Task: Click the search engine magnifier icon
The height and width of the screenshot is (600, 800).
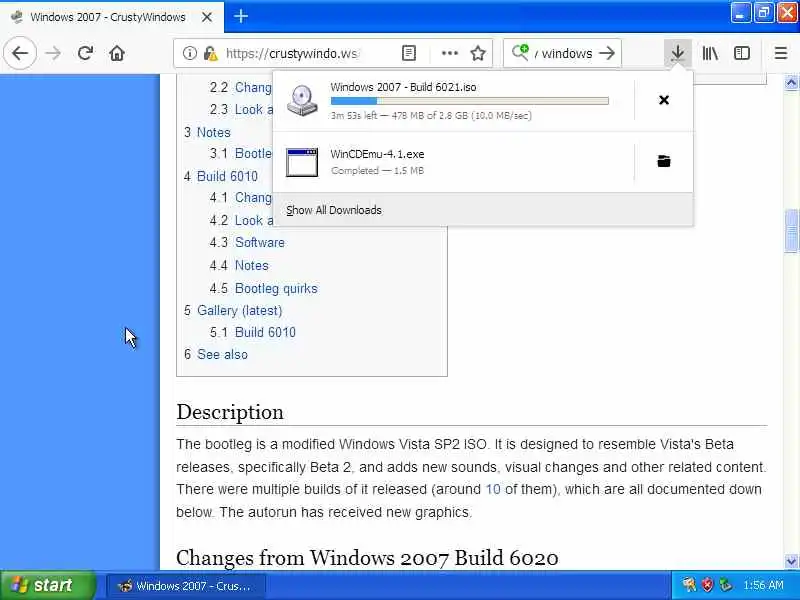Action: (x=520, y=52)
